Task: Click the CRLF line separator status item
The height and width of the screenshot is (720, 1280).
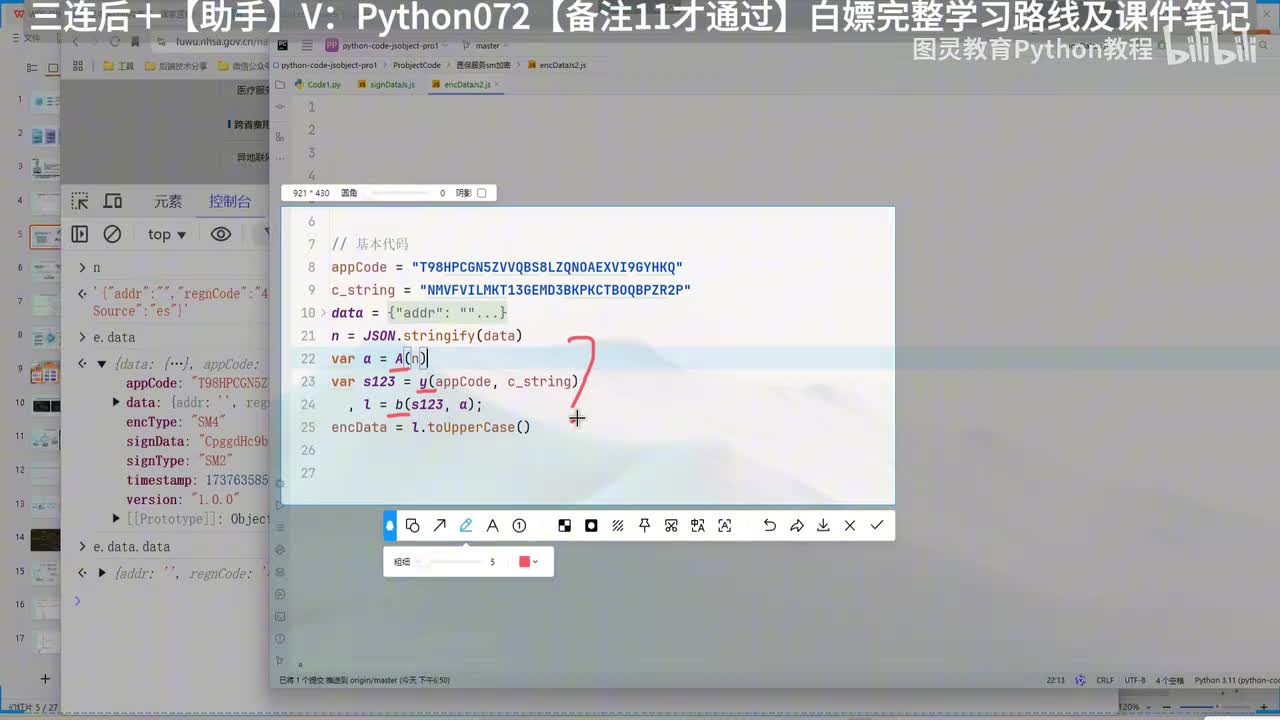Action: click(1105, 680)
